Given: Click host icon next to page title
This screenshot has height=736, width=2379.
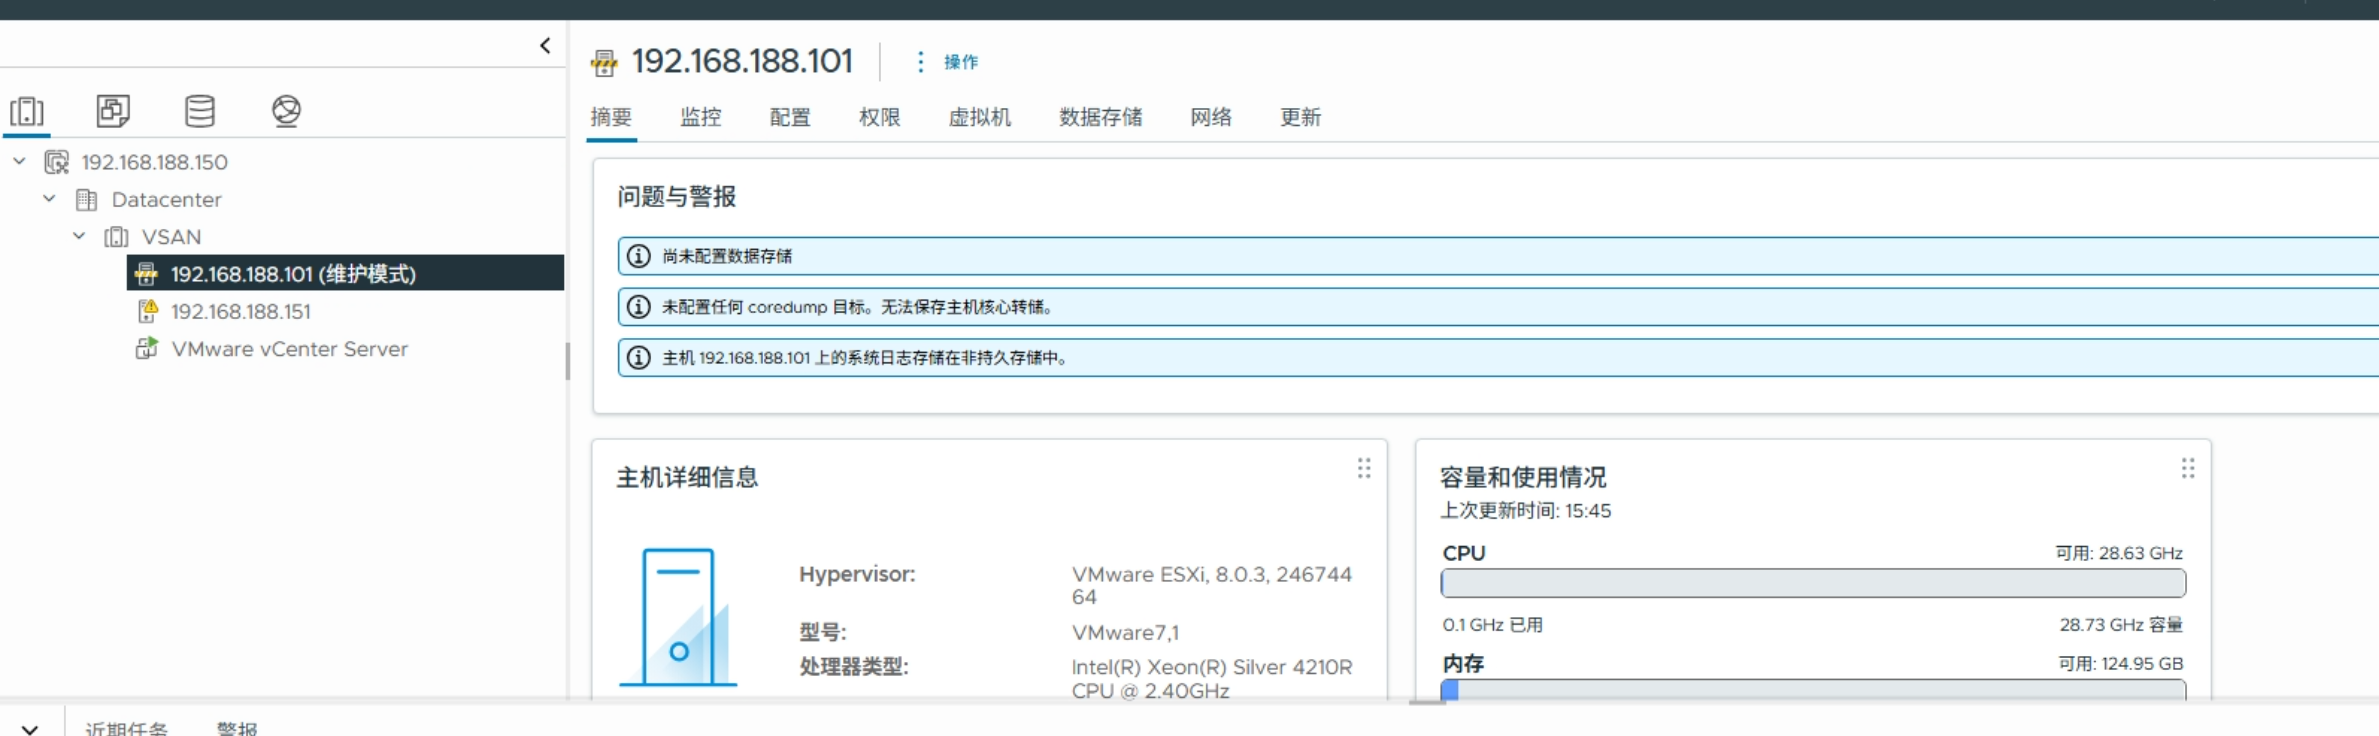Looking at the screenshot, I should [x=604, y=63].
